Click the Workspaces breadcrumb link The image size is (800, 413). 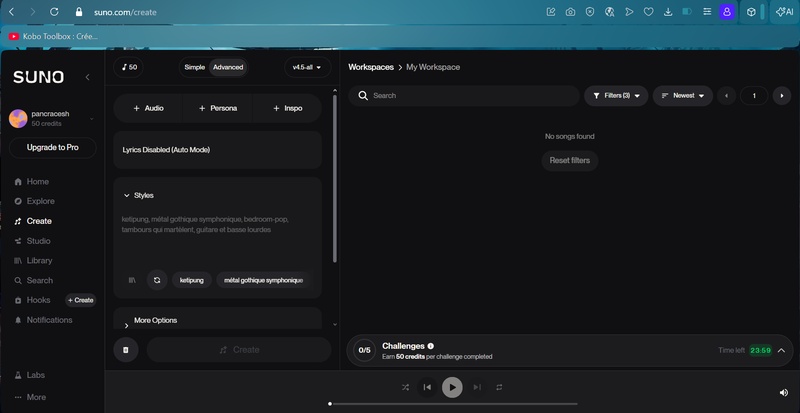[x=371, y=67]
